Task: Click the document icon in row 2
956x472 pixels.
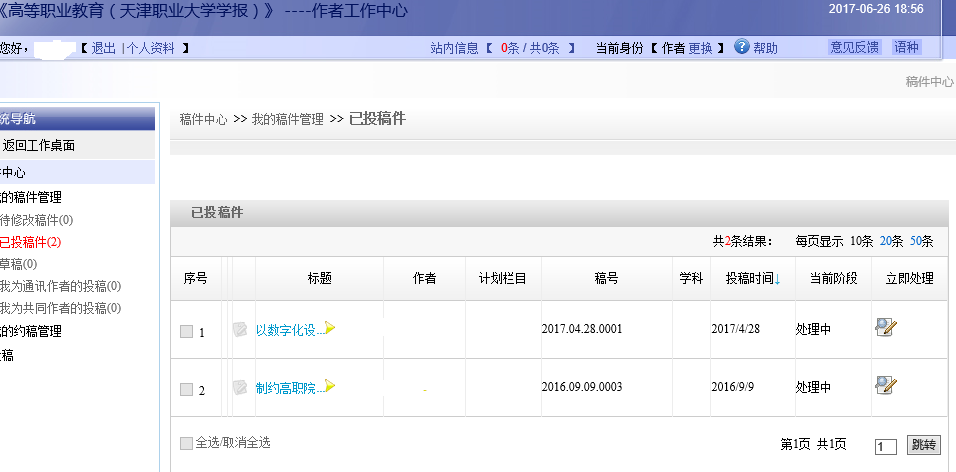Action: pyautogui.click(x=240, y=387)
